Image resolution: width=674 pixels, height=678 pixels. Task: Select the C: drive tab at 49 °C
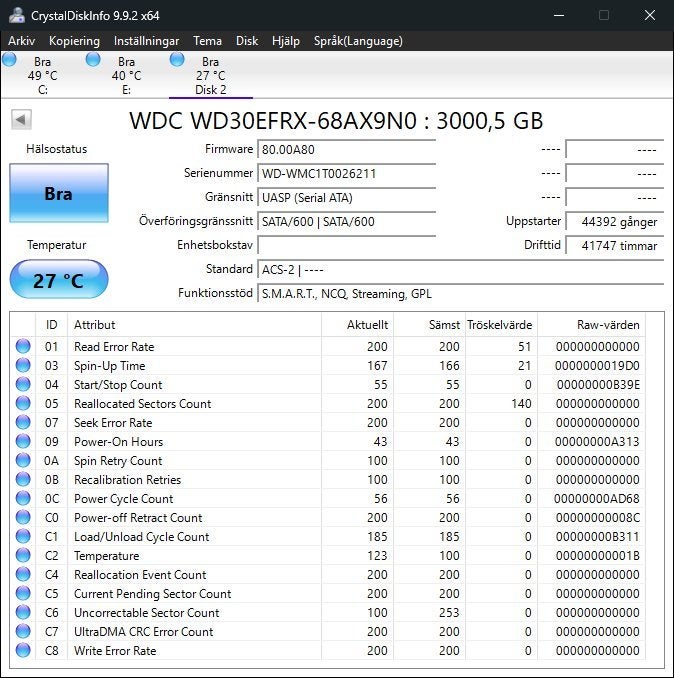click(42, 75)
